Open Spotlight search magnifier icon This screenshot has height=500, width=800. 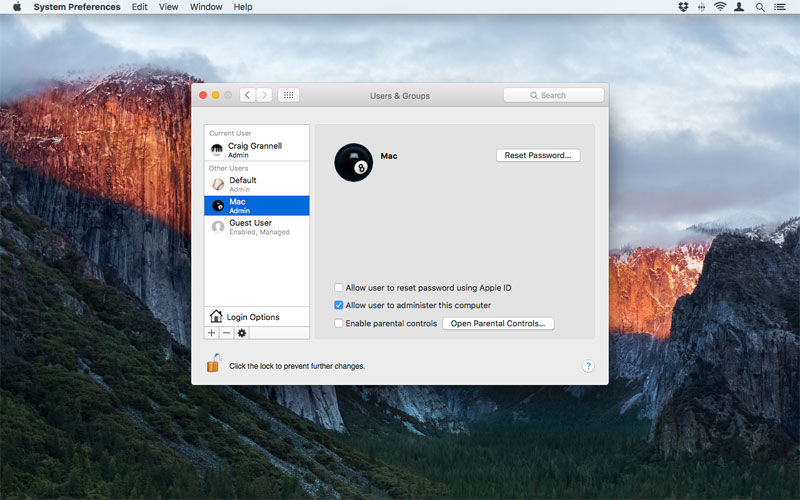760,7
